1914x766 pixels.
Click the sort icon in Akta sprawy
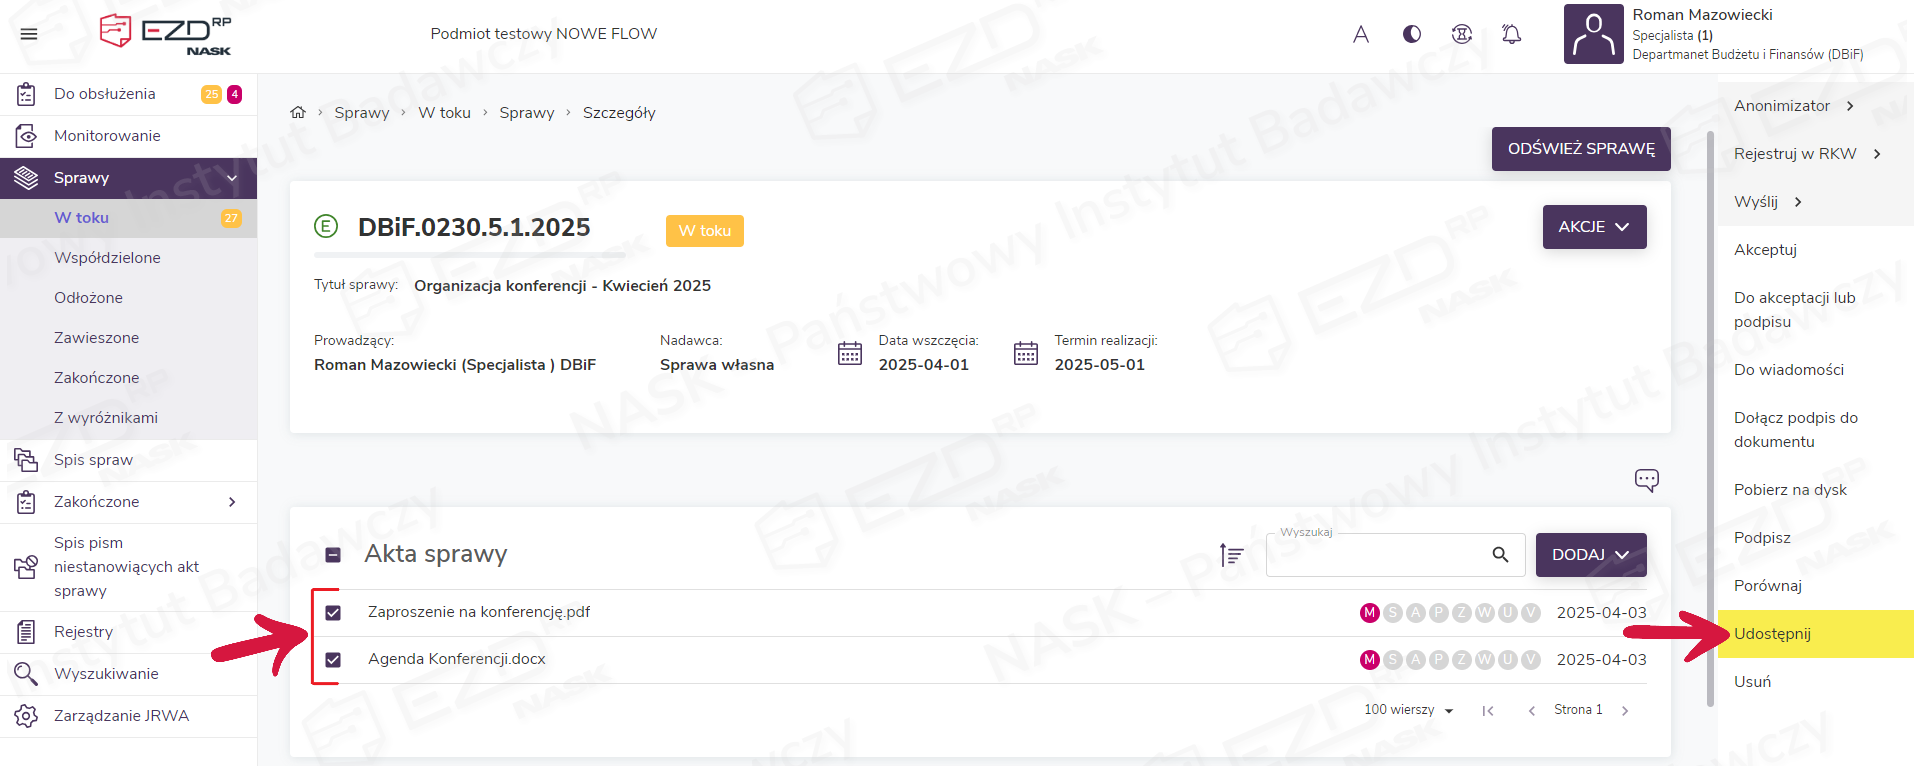point(1231,554)
